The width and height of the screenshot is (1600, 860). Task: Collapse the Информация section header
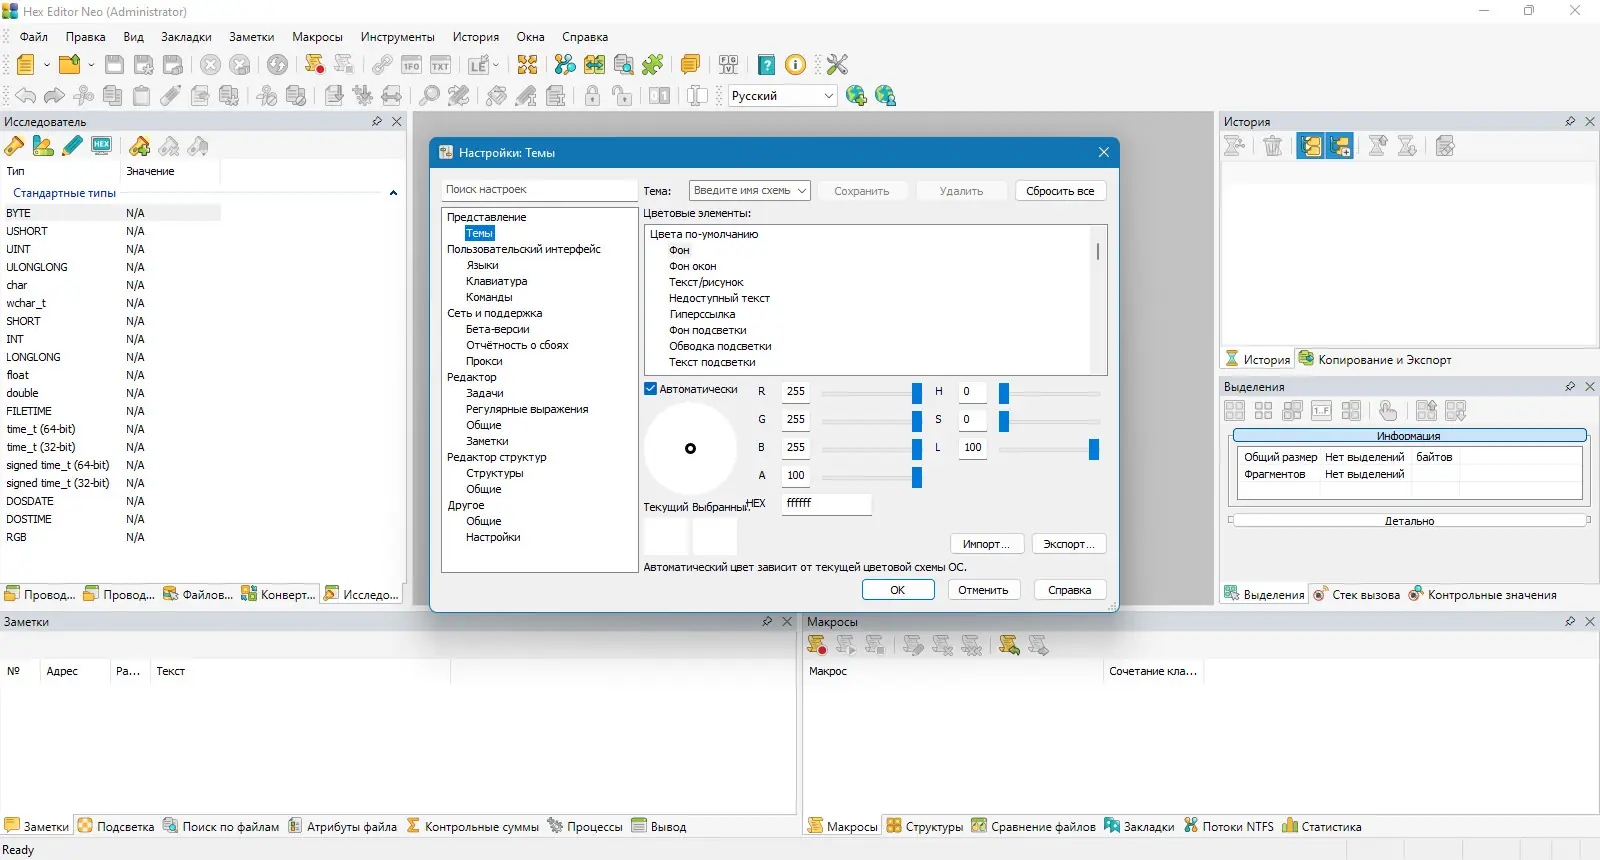click(1409, 435)
